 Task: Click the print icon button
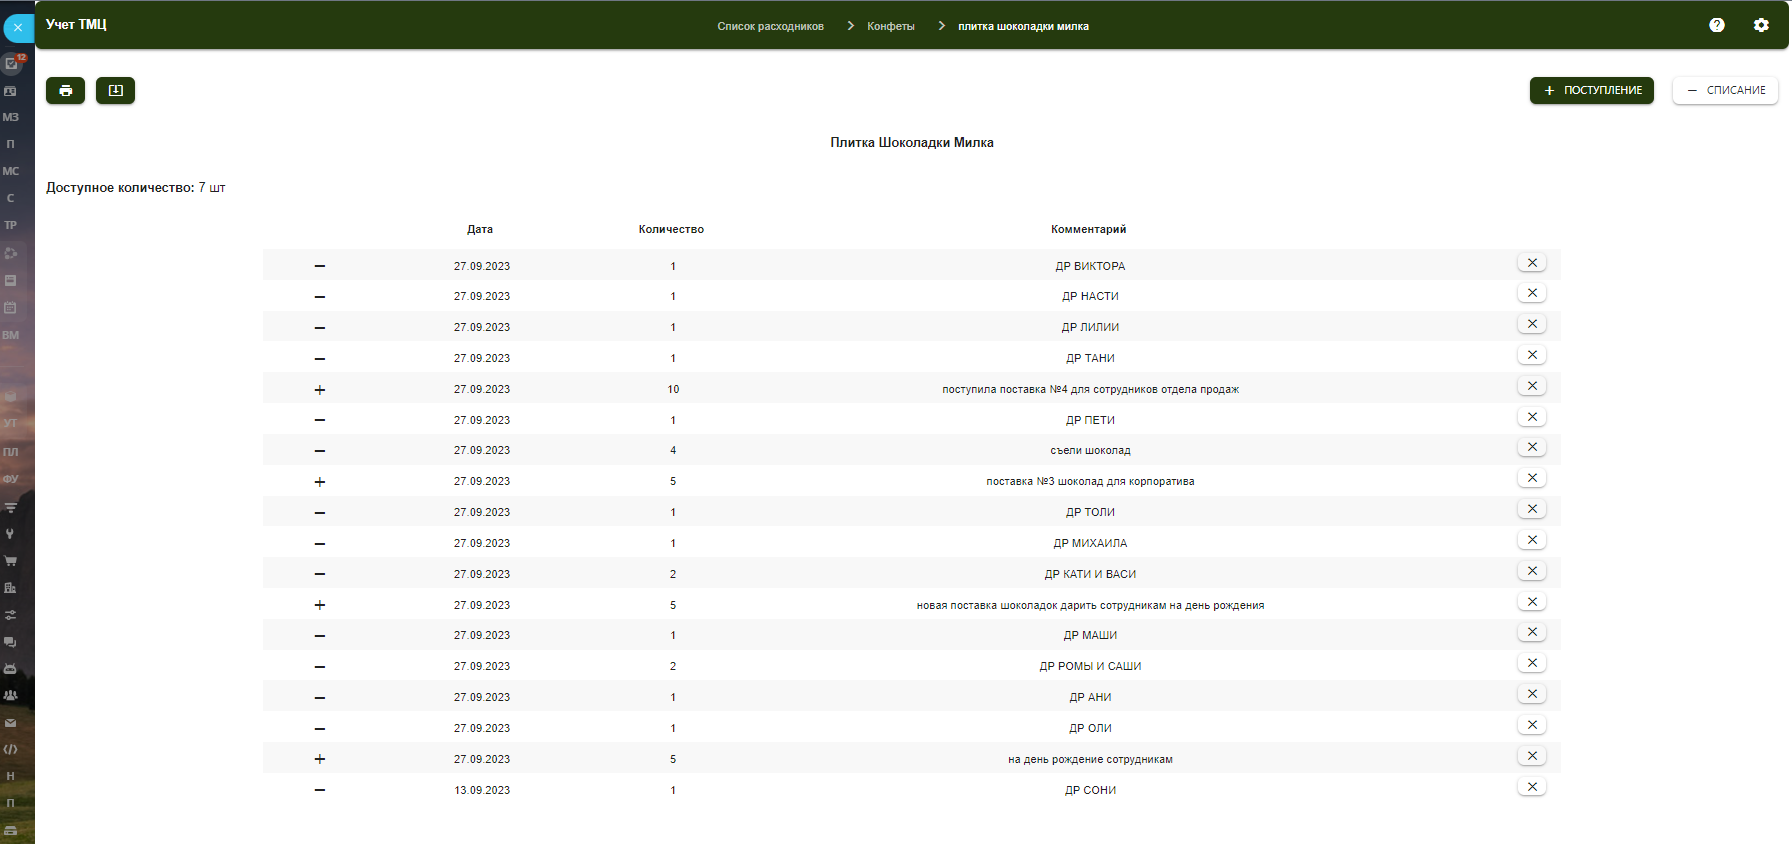tap(65, 91)
